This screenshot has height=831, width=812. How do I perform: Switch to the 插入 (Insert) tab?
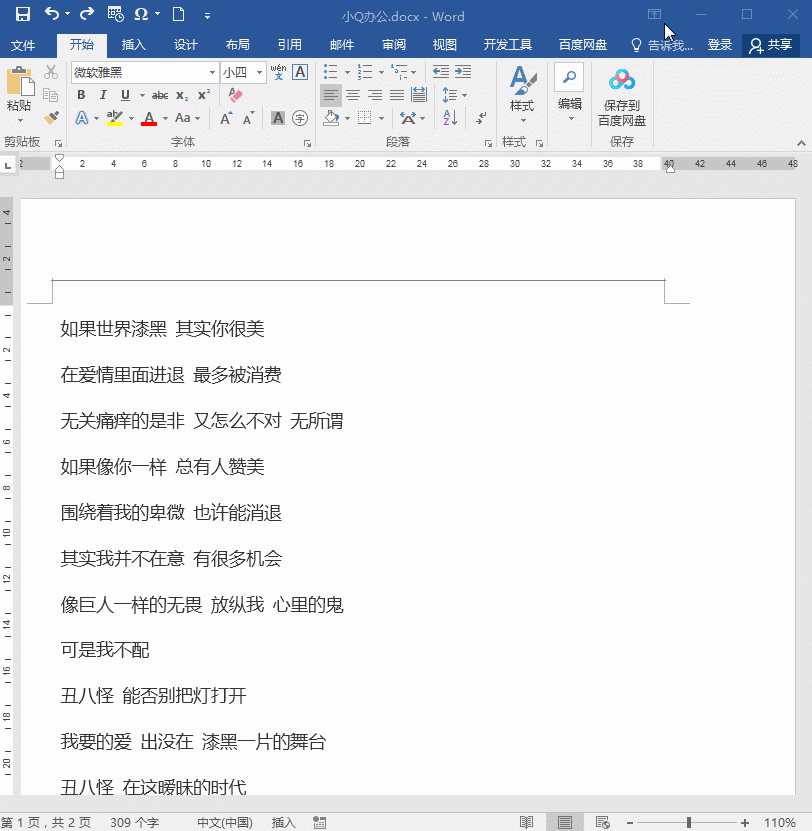coord(133,45)
